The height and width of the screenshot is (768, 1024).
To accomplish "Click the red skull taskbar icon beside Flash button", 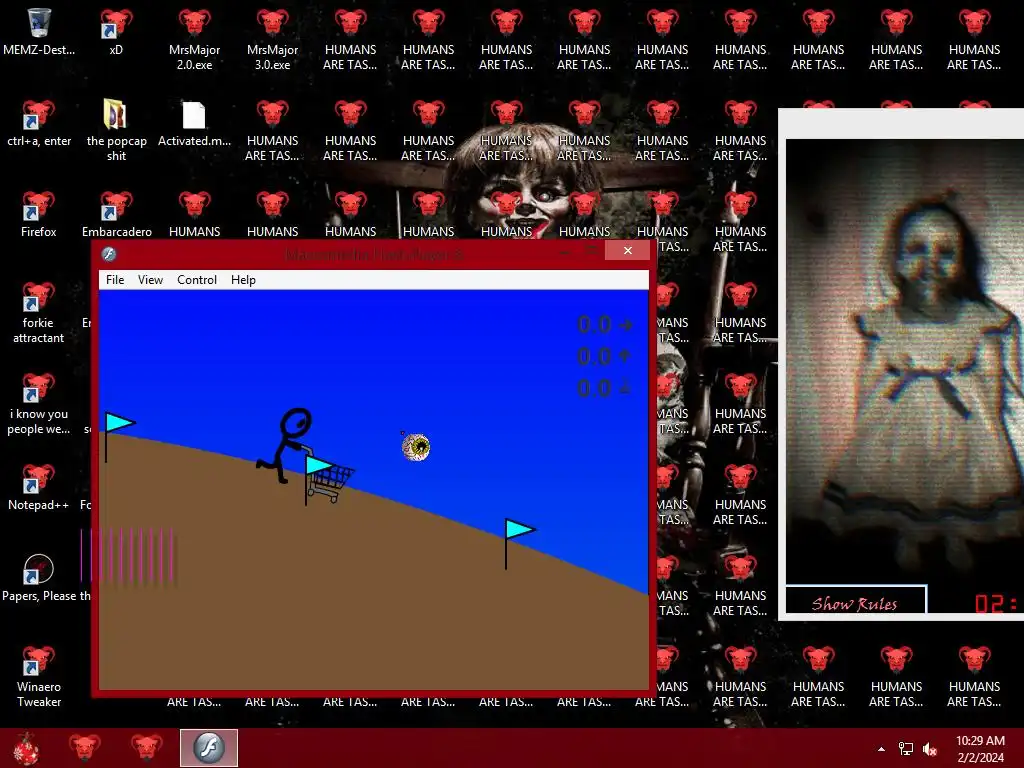I will point(146,748).
